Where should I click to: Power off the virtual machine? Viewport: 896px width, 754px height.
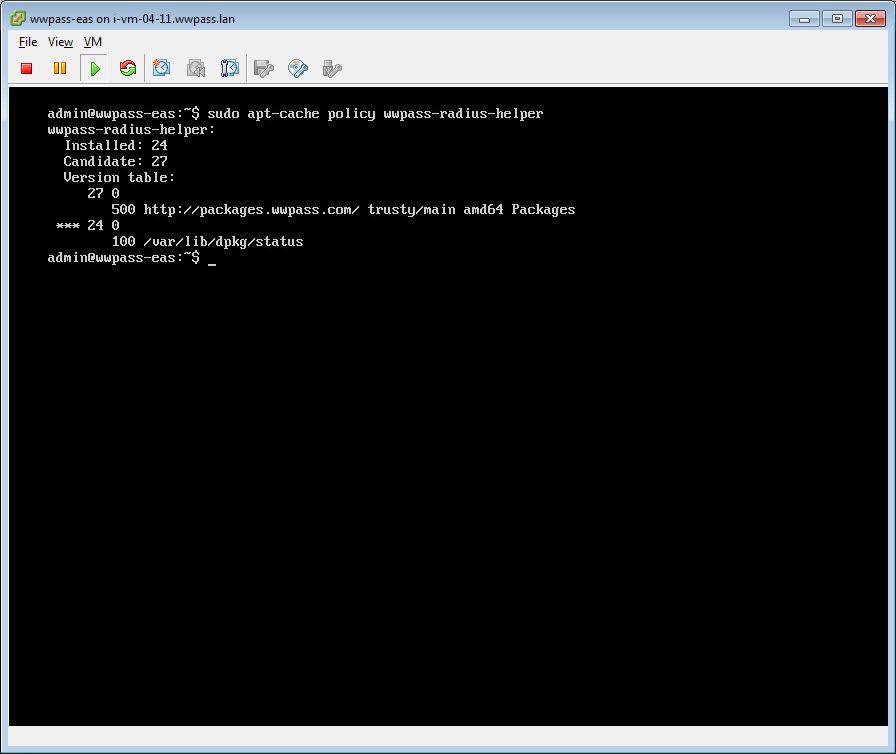tap(25, 68)
